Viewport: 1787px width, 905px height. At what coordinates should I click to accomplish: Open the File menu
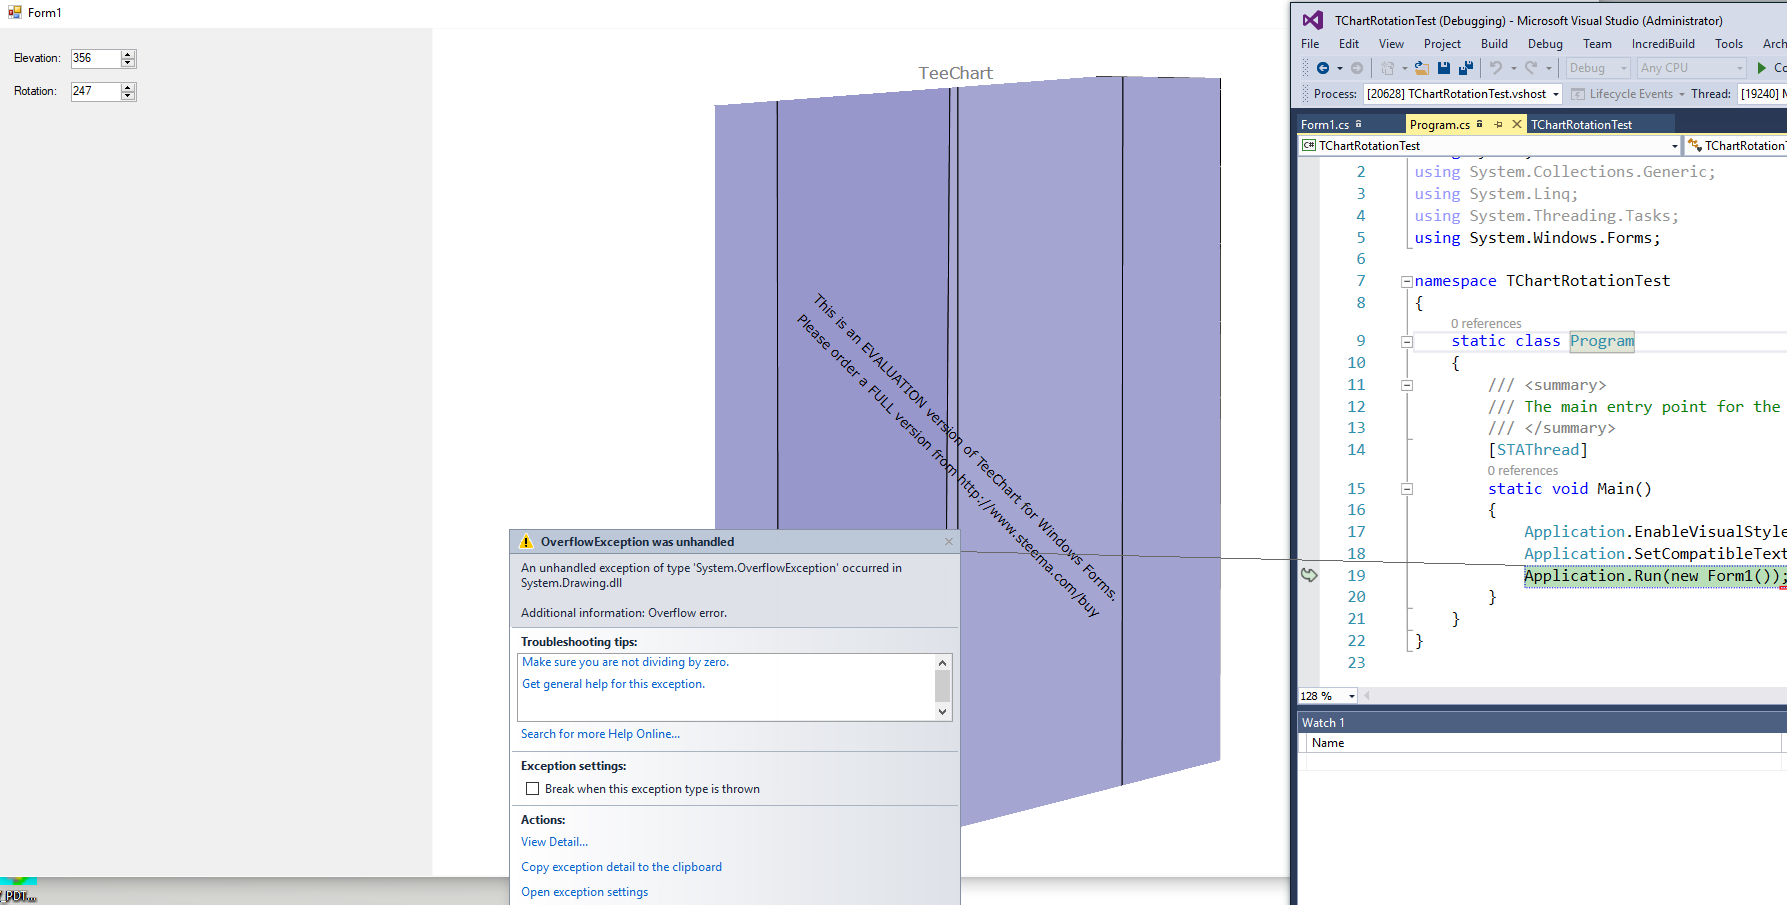[x=1310, y=44]
